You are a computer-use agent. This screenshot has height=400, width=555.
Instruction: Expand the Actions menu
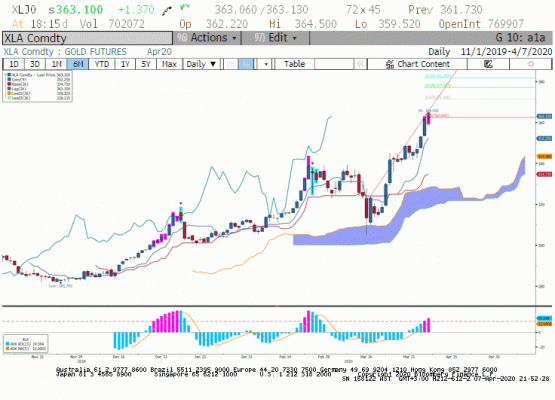(207, 38)
